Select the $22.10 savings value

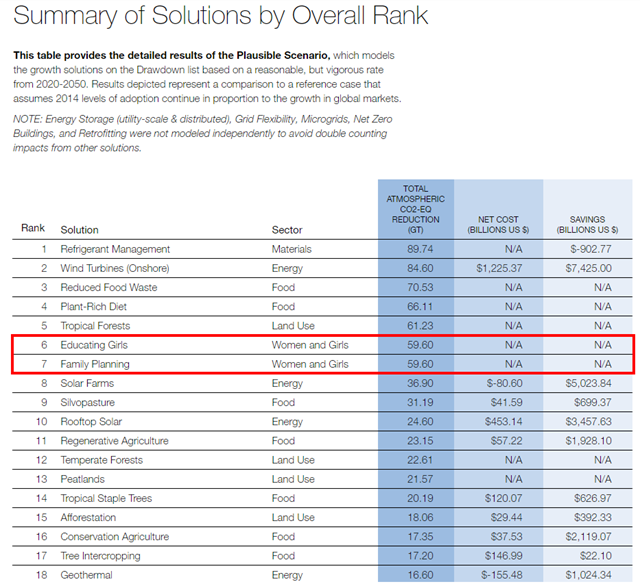(x=596, y=556)
